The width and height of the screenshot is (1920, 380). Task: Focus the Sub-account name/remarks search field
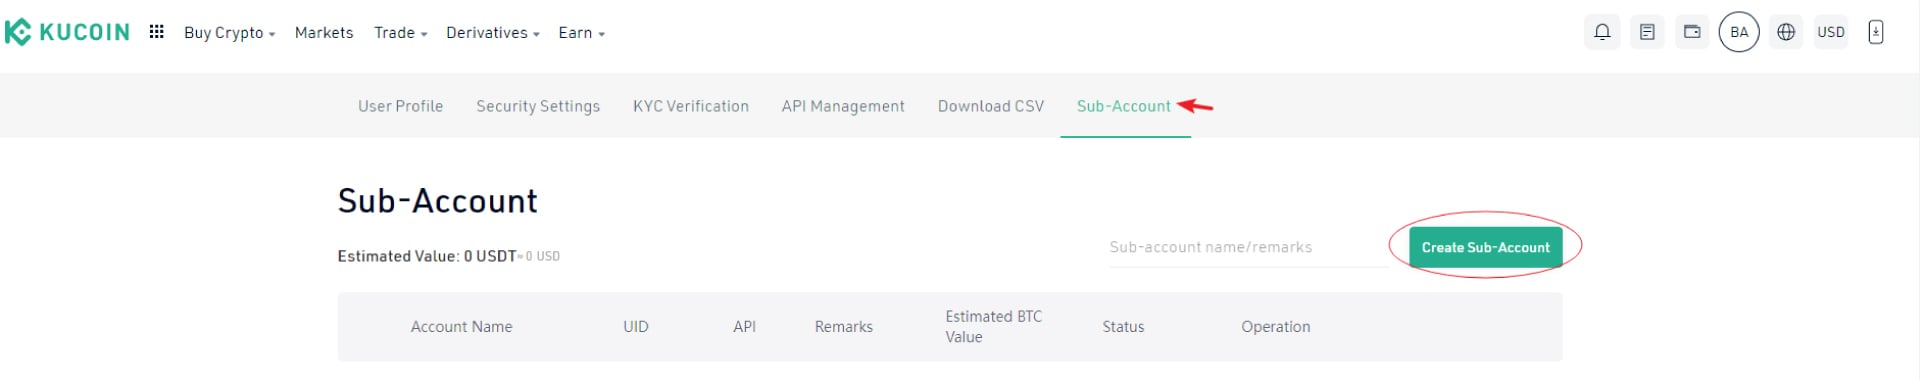[x=1248, y=247]
